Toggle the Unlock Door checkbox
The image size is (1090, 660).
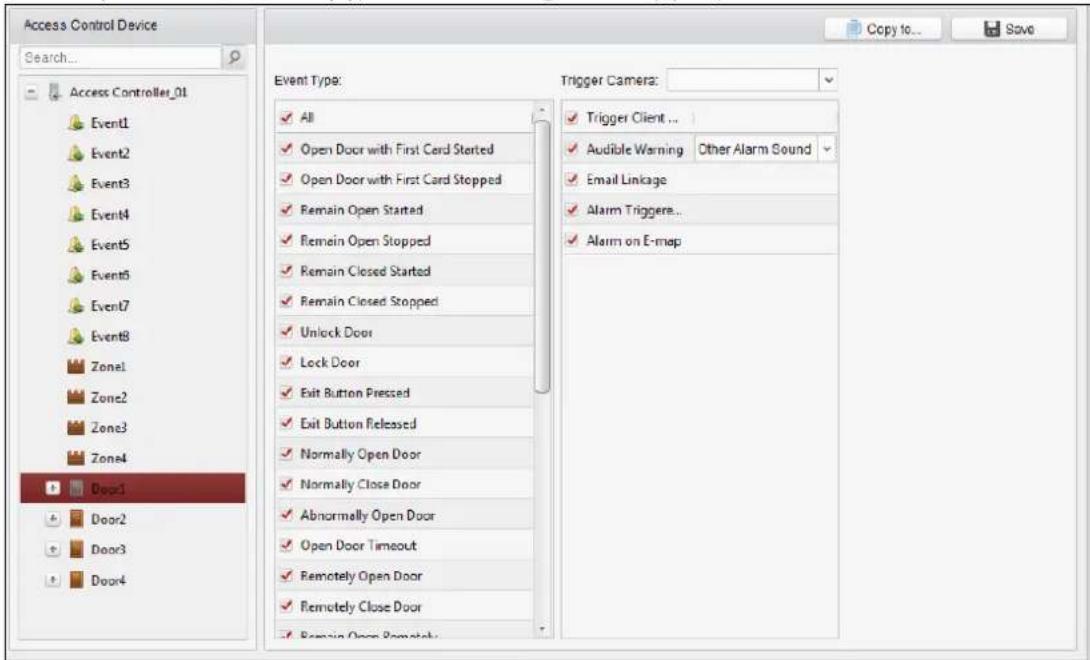(286, 332)
